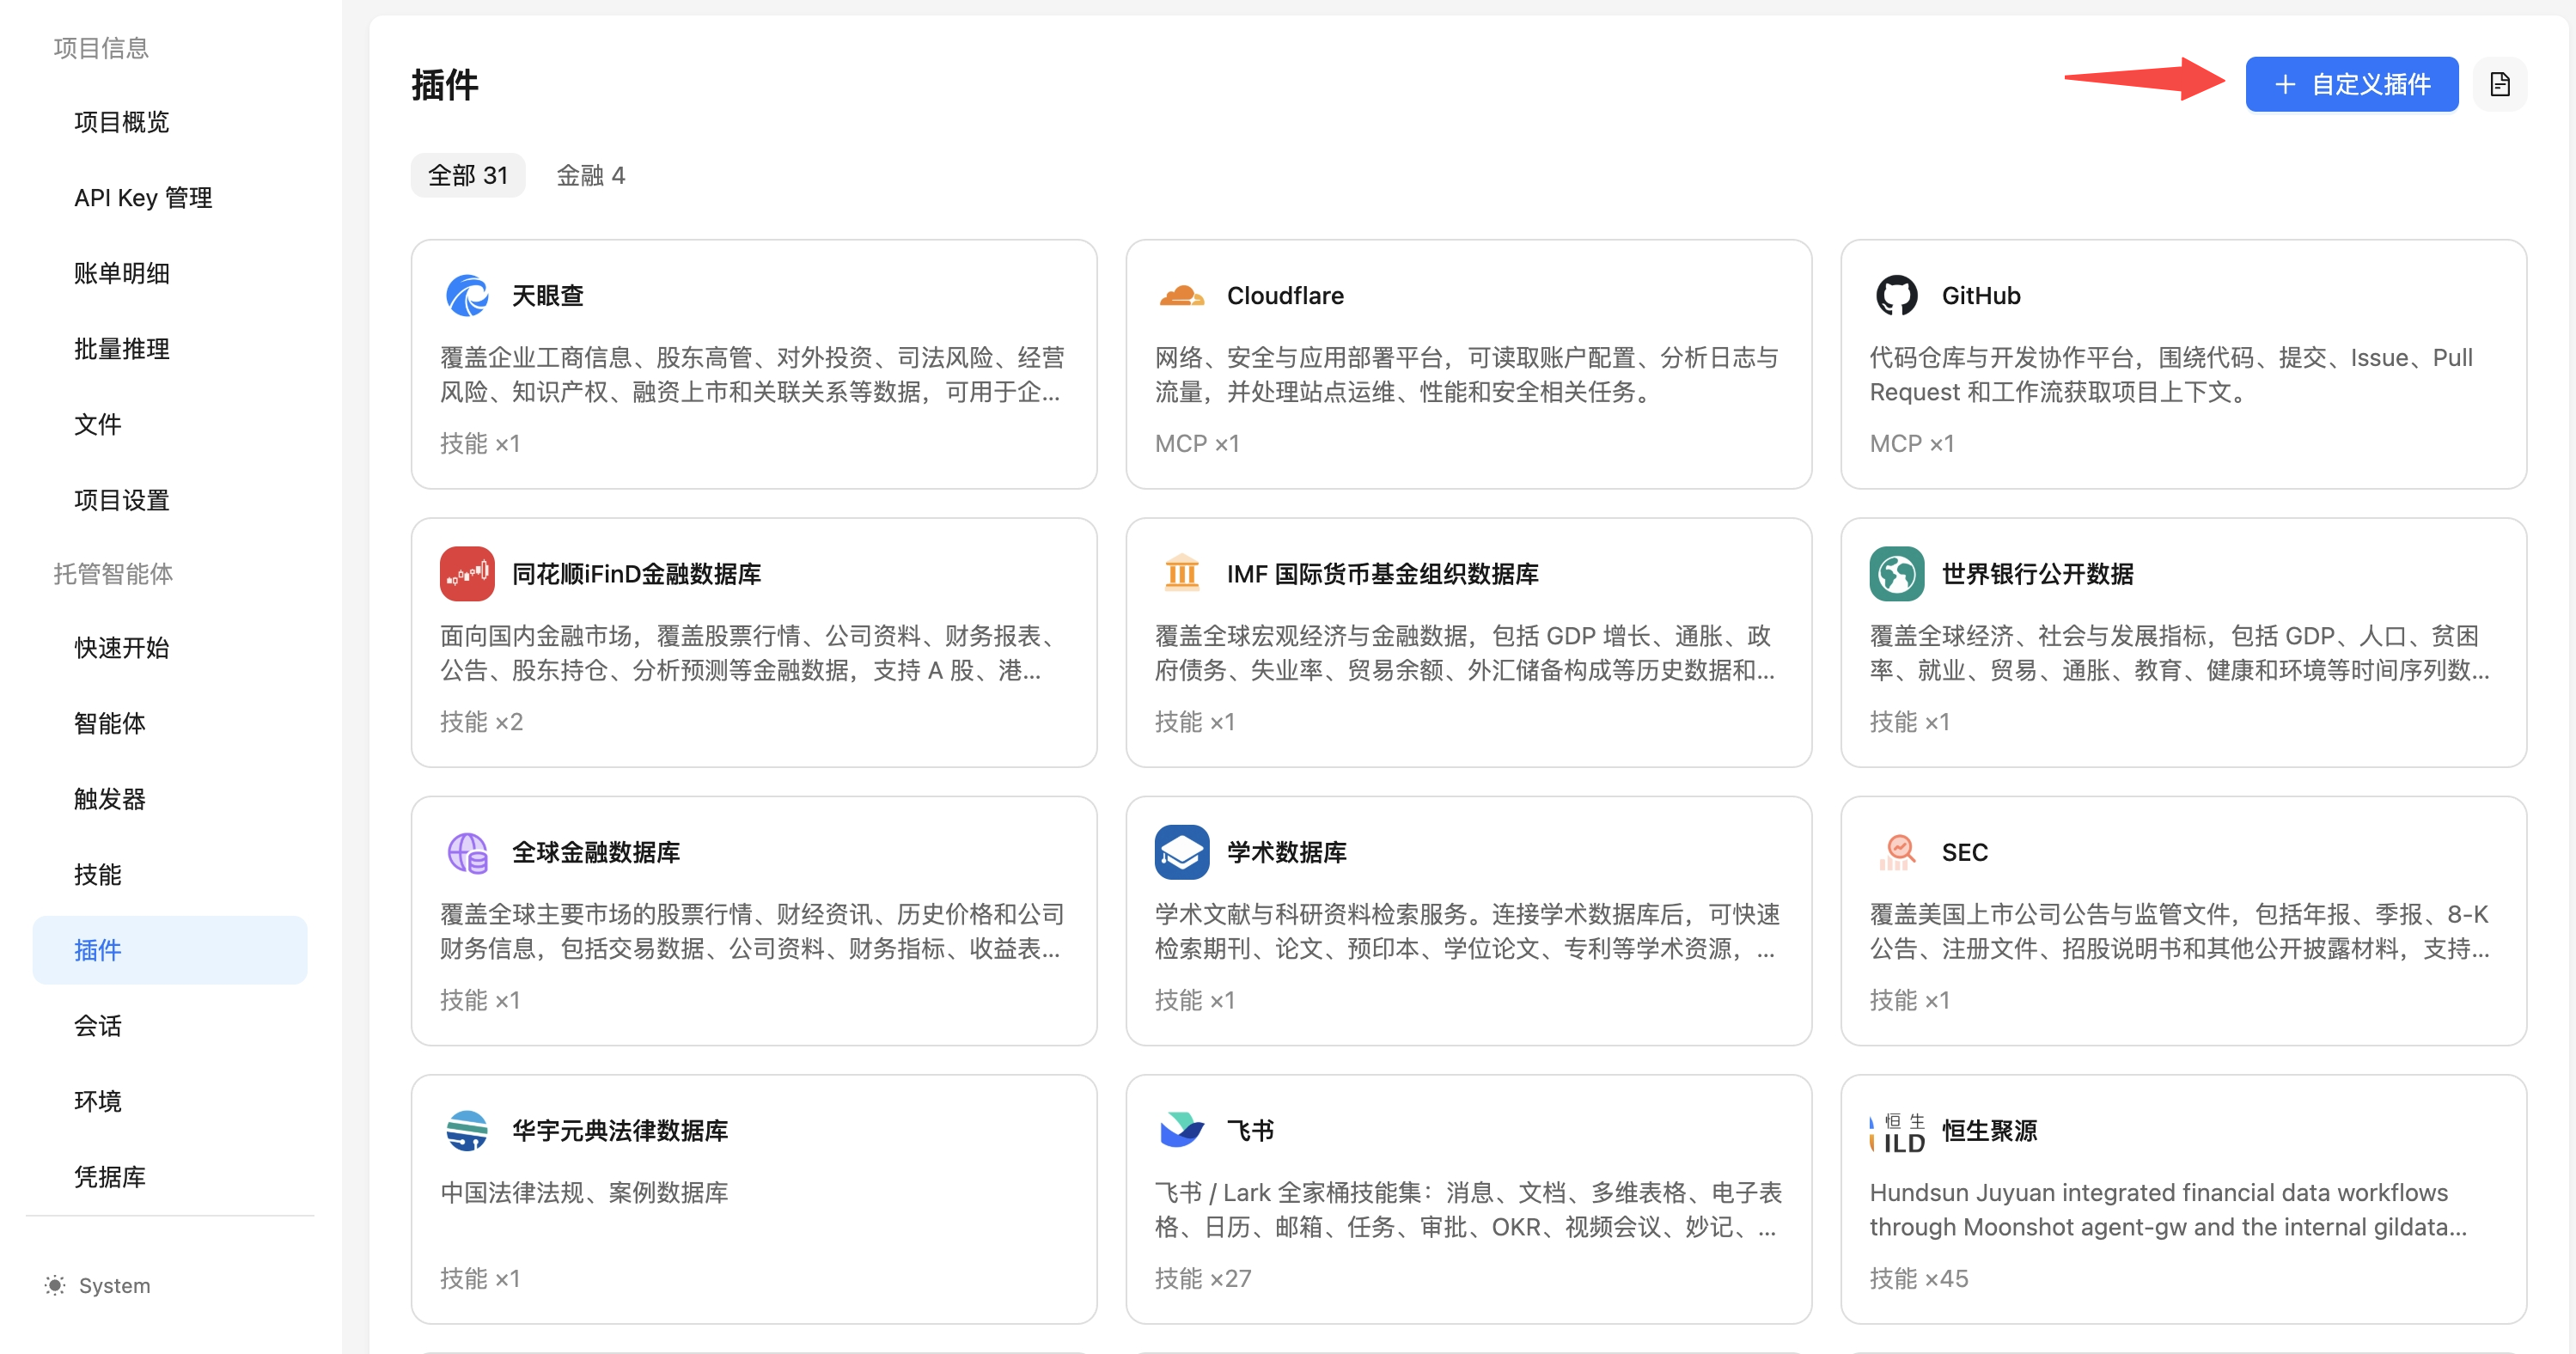Click the 中国法律法规、案例数据库 description
Screen dimensions: 2576x1354
pos(584,1193)
